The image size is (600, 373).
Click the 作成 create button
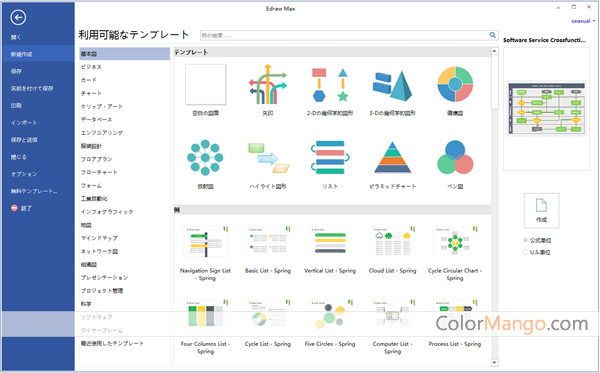pos(541,210)
